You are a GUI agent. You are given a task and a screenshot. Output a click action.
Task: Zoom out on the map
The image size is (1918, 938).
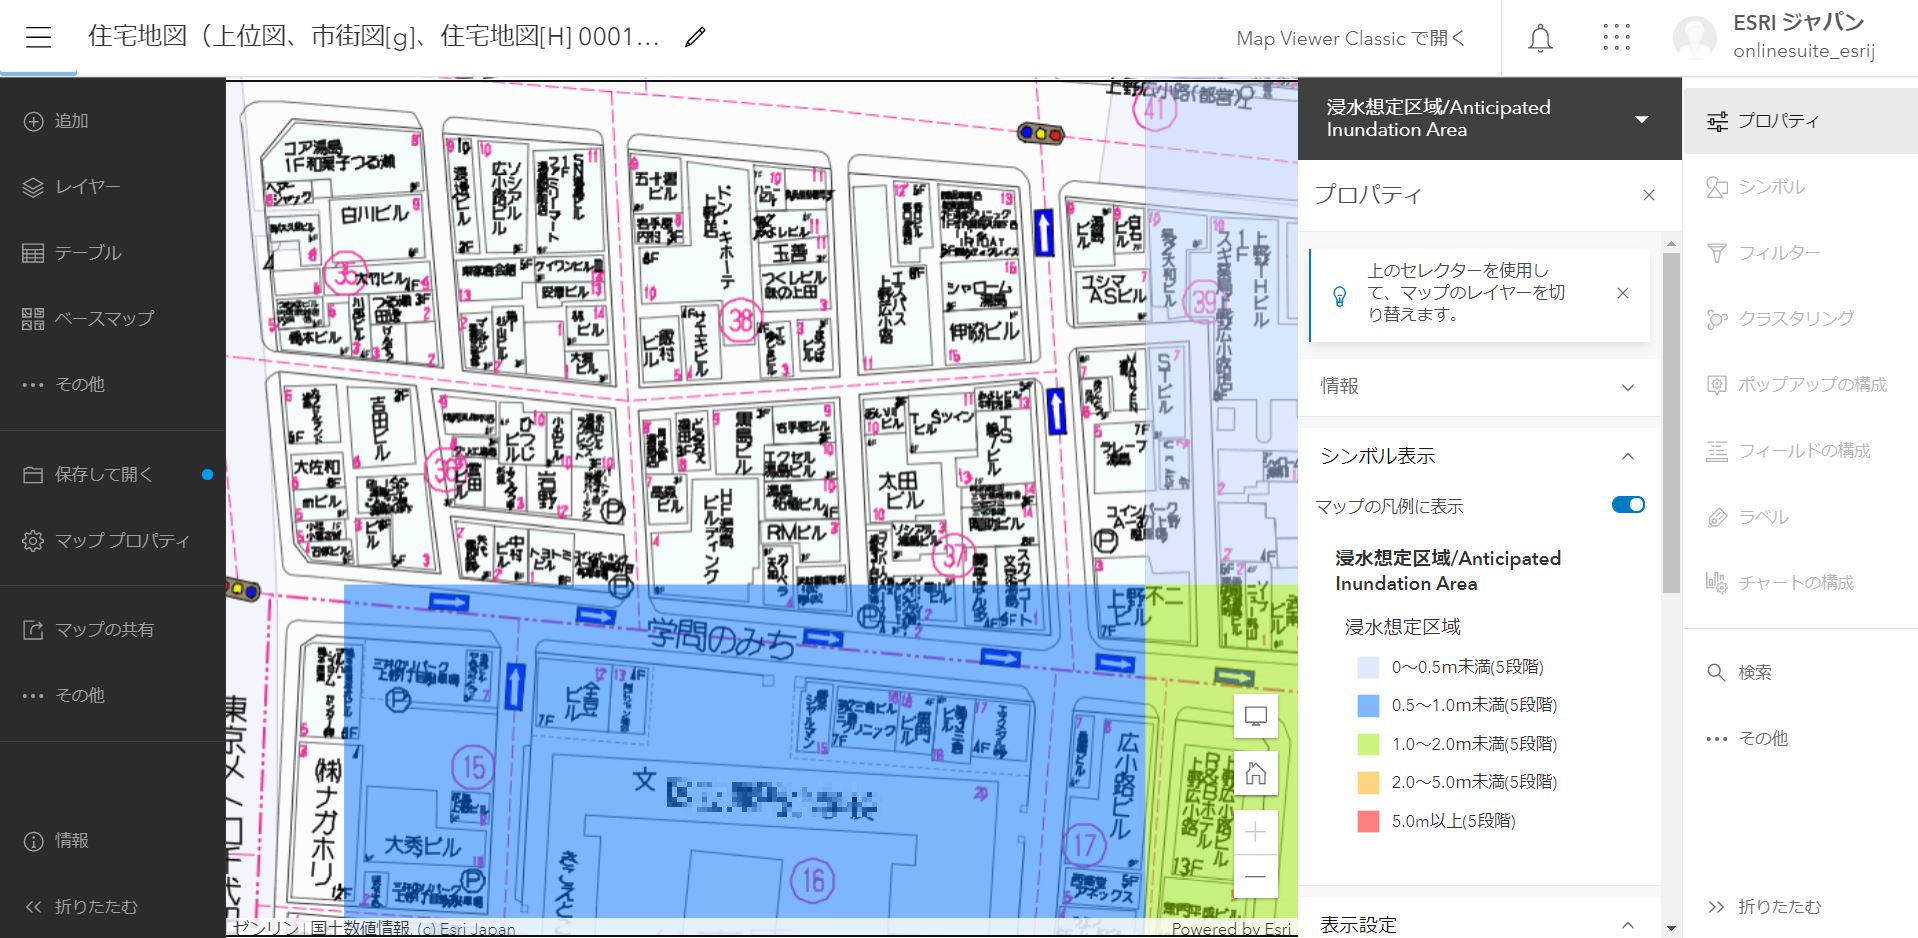pos(1256,877)
